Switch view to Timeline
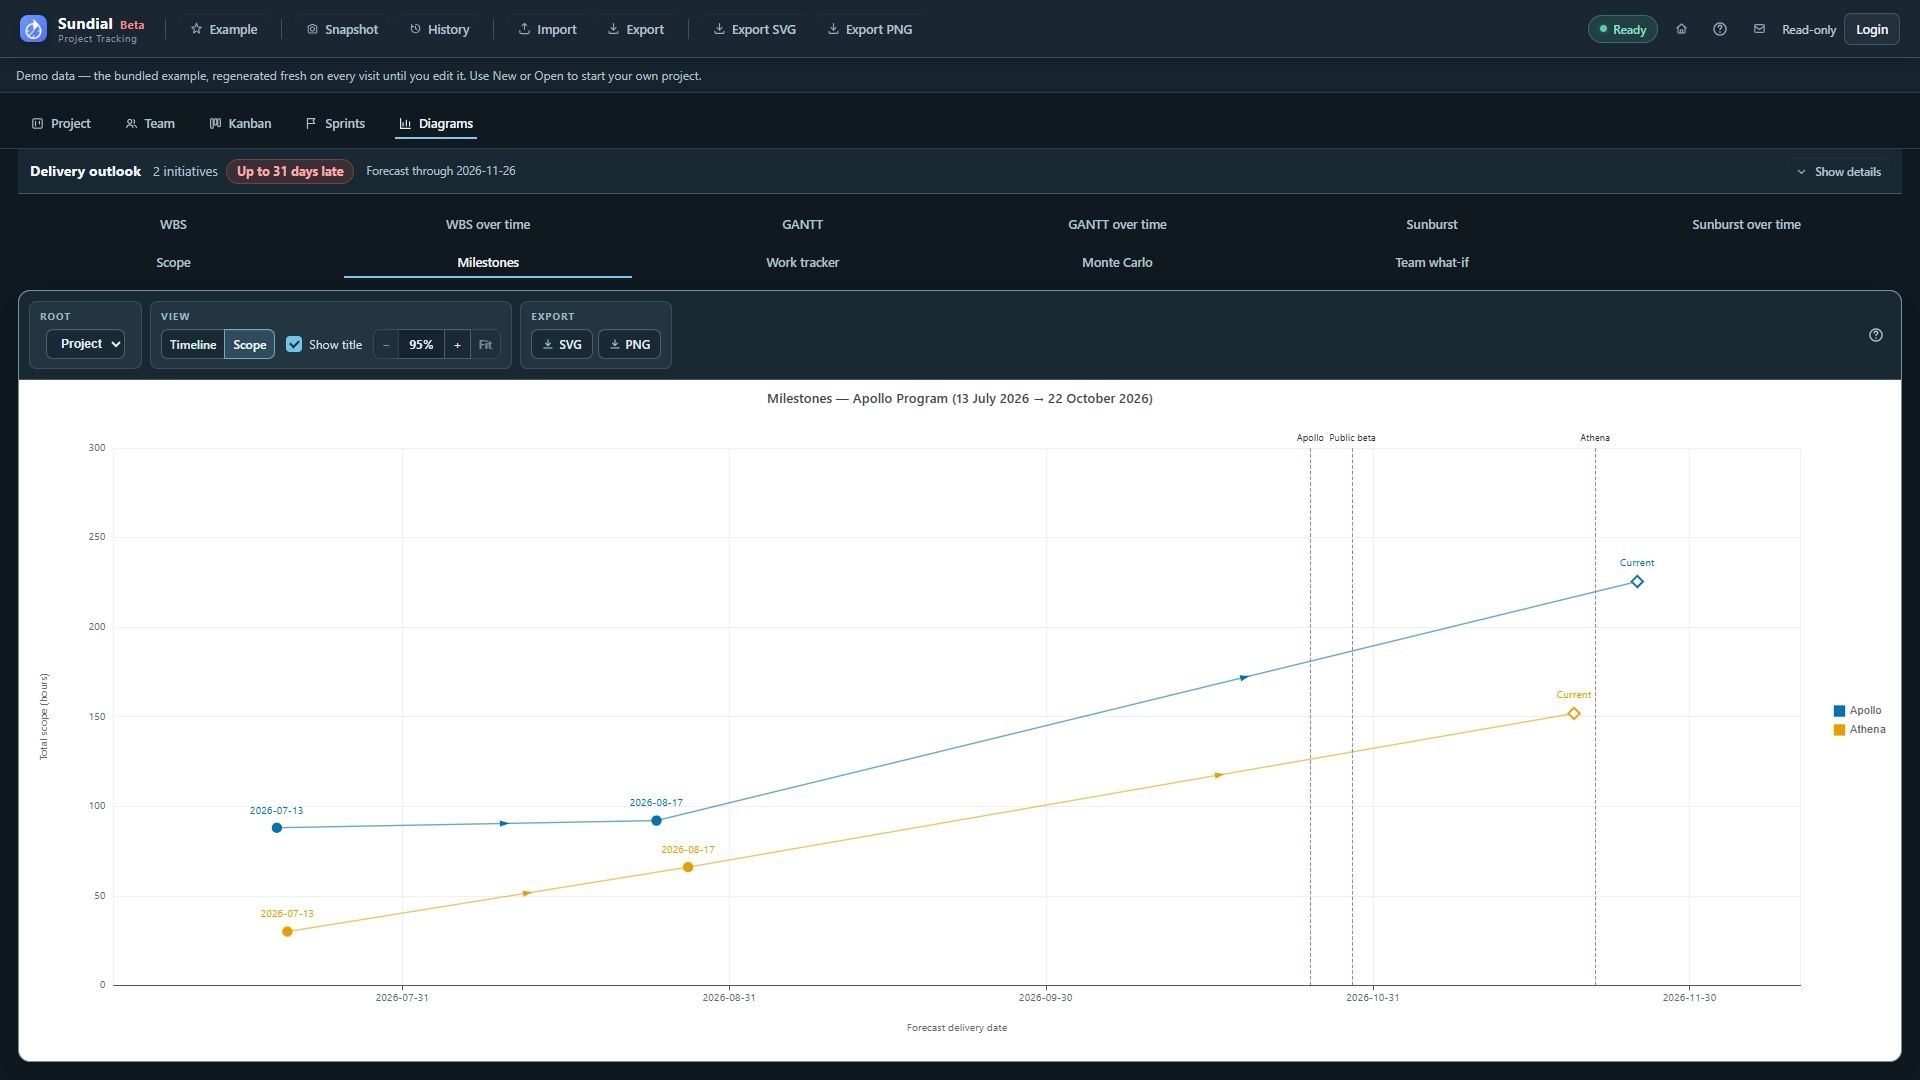 pos(193,344)
